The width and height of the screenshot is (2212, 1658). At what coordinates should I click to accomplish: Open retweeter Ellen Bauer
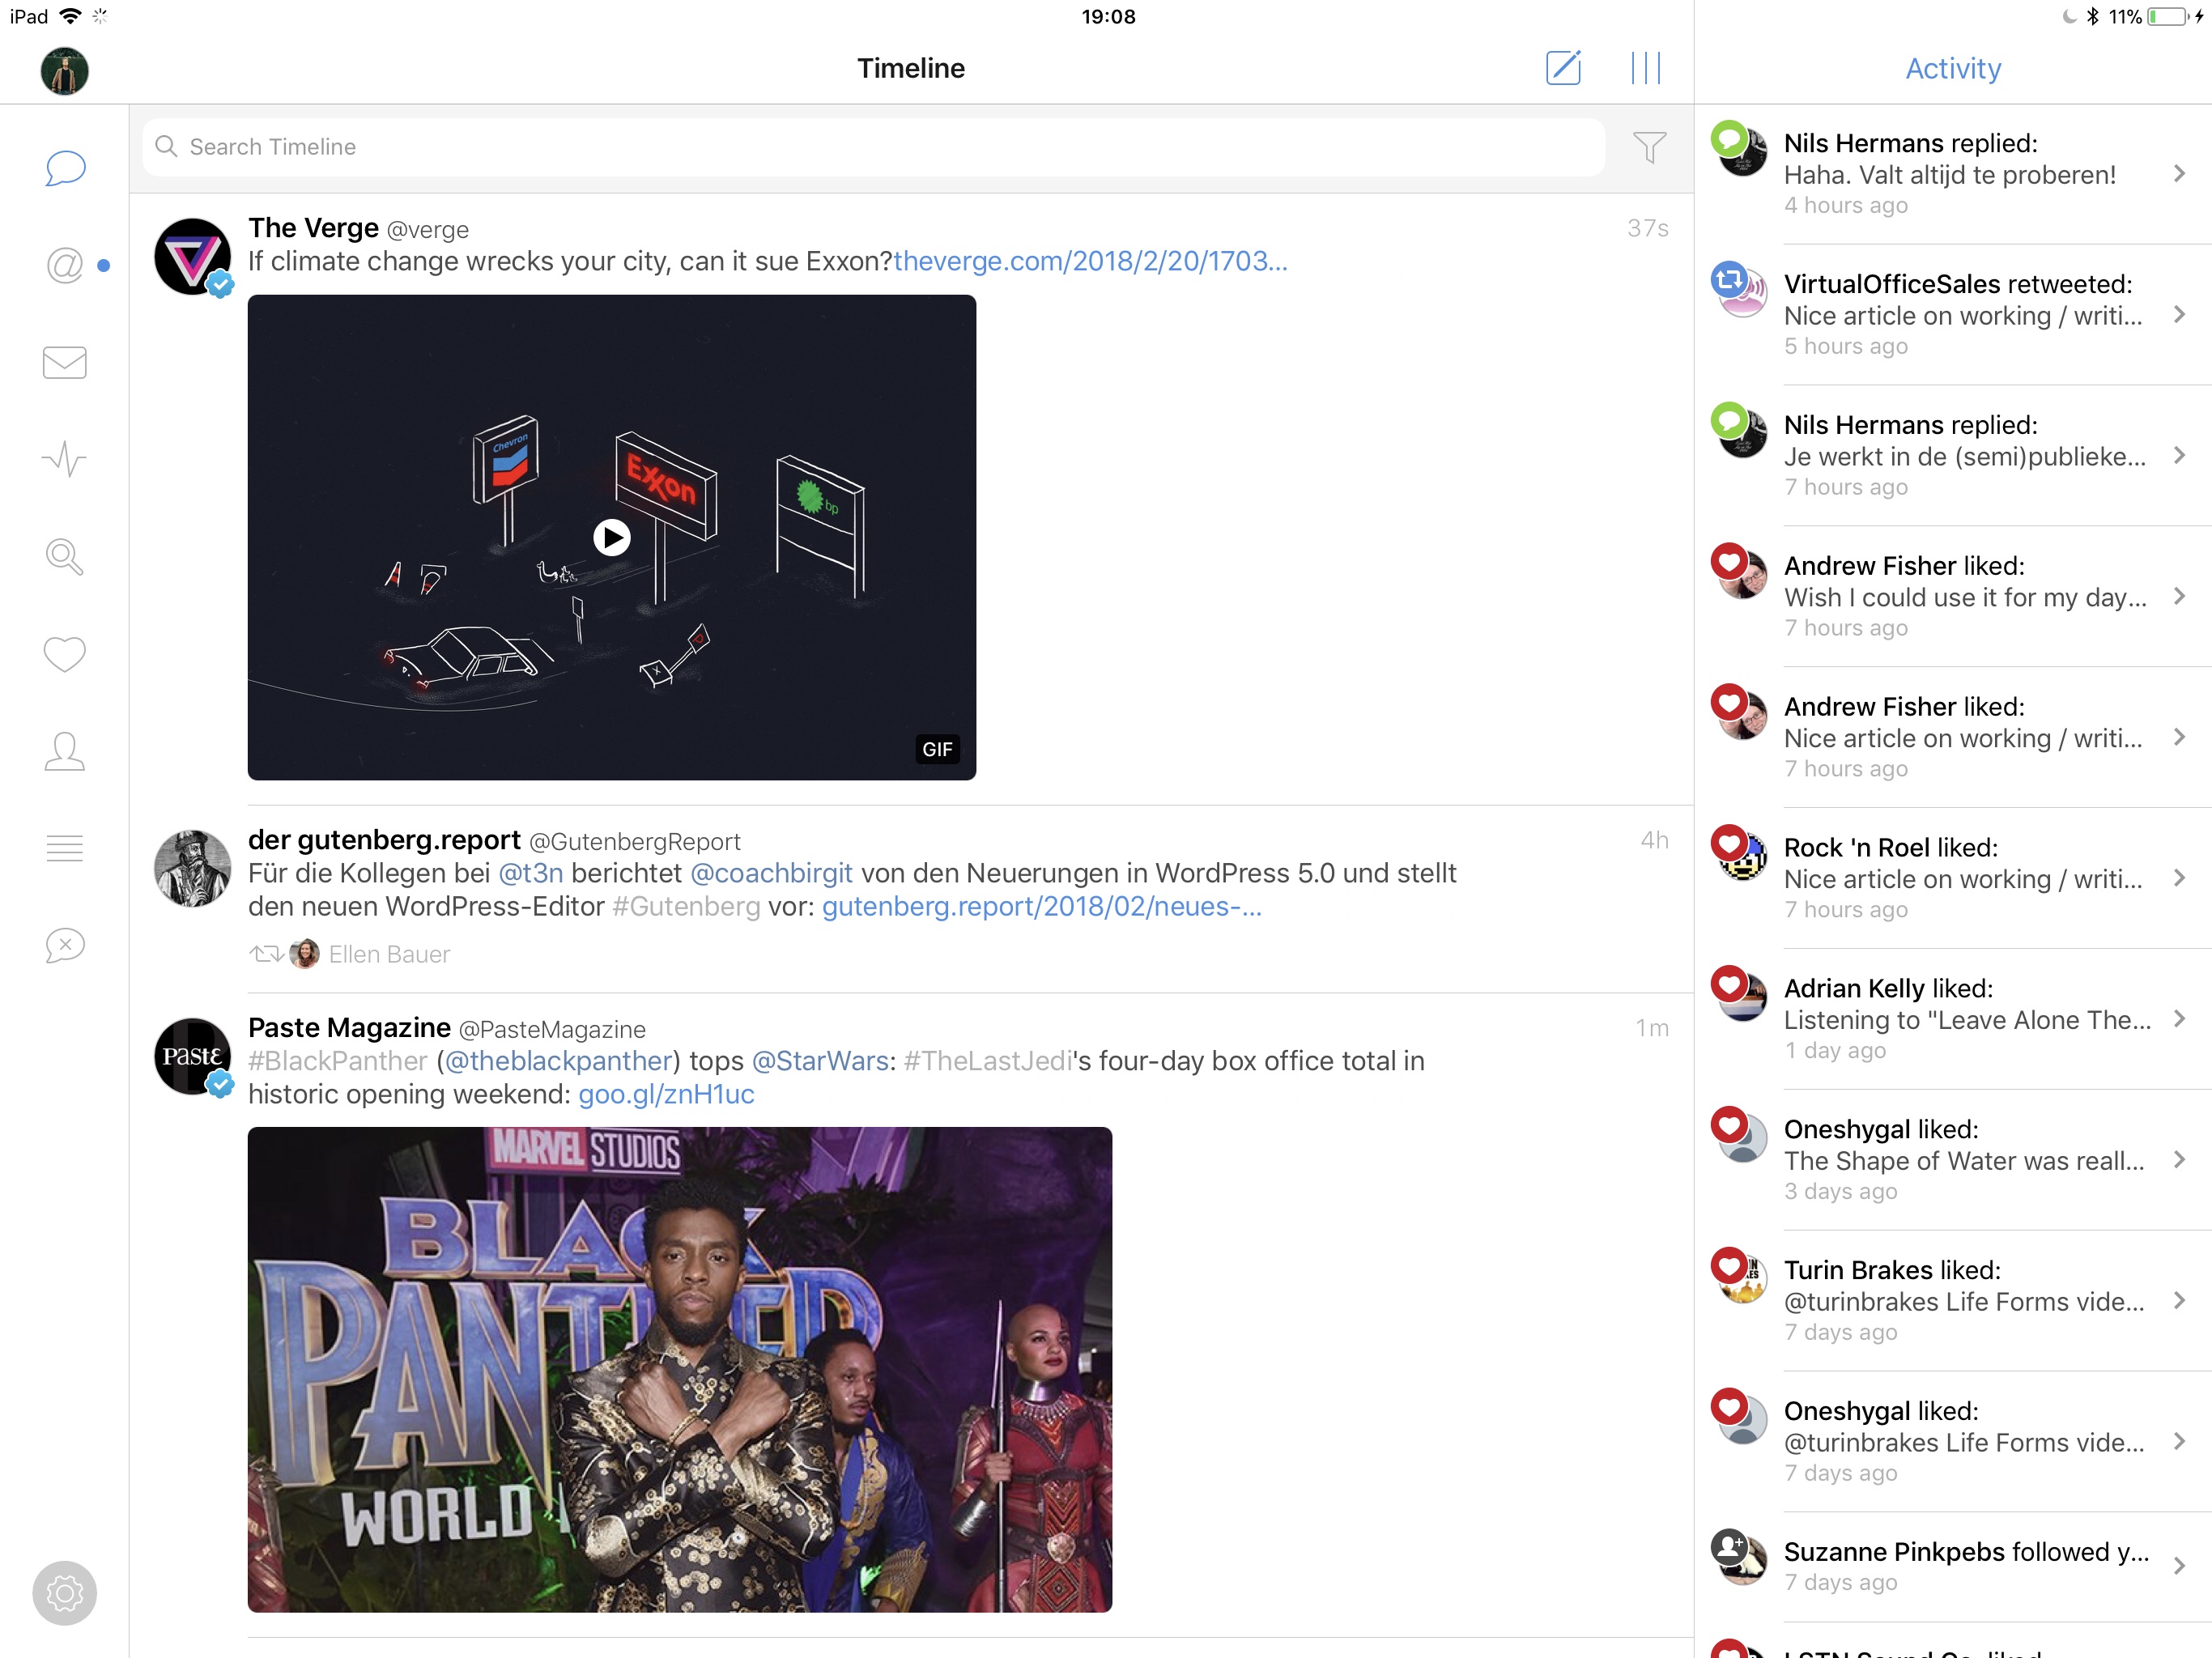(389, 954)
